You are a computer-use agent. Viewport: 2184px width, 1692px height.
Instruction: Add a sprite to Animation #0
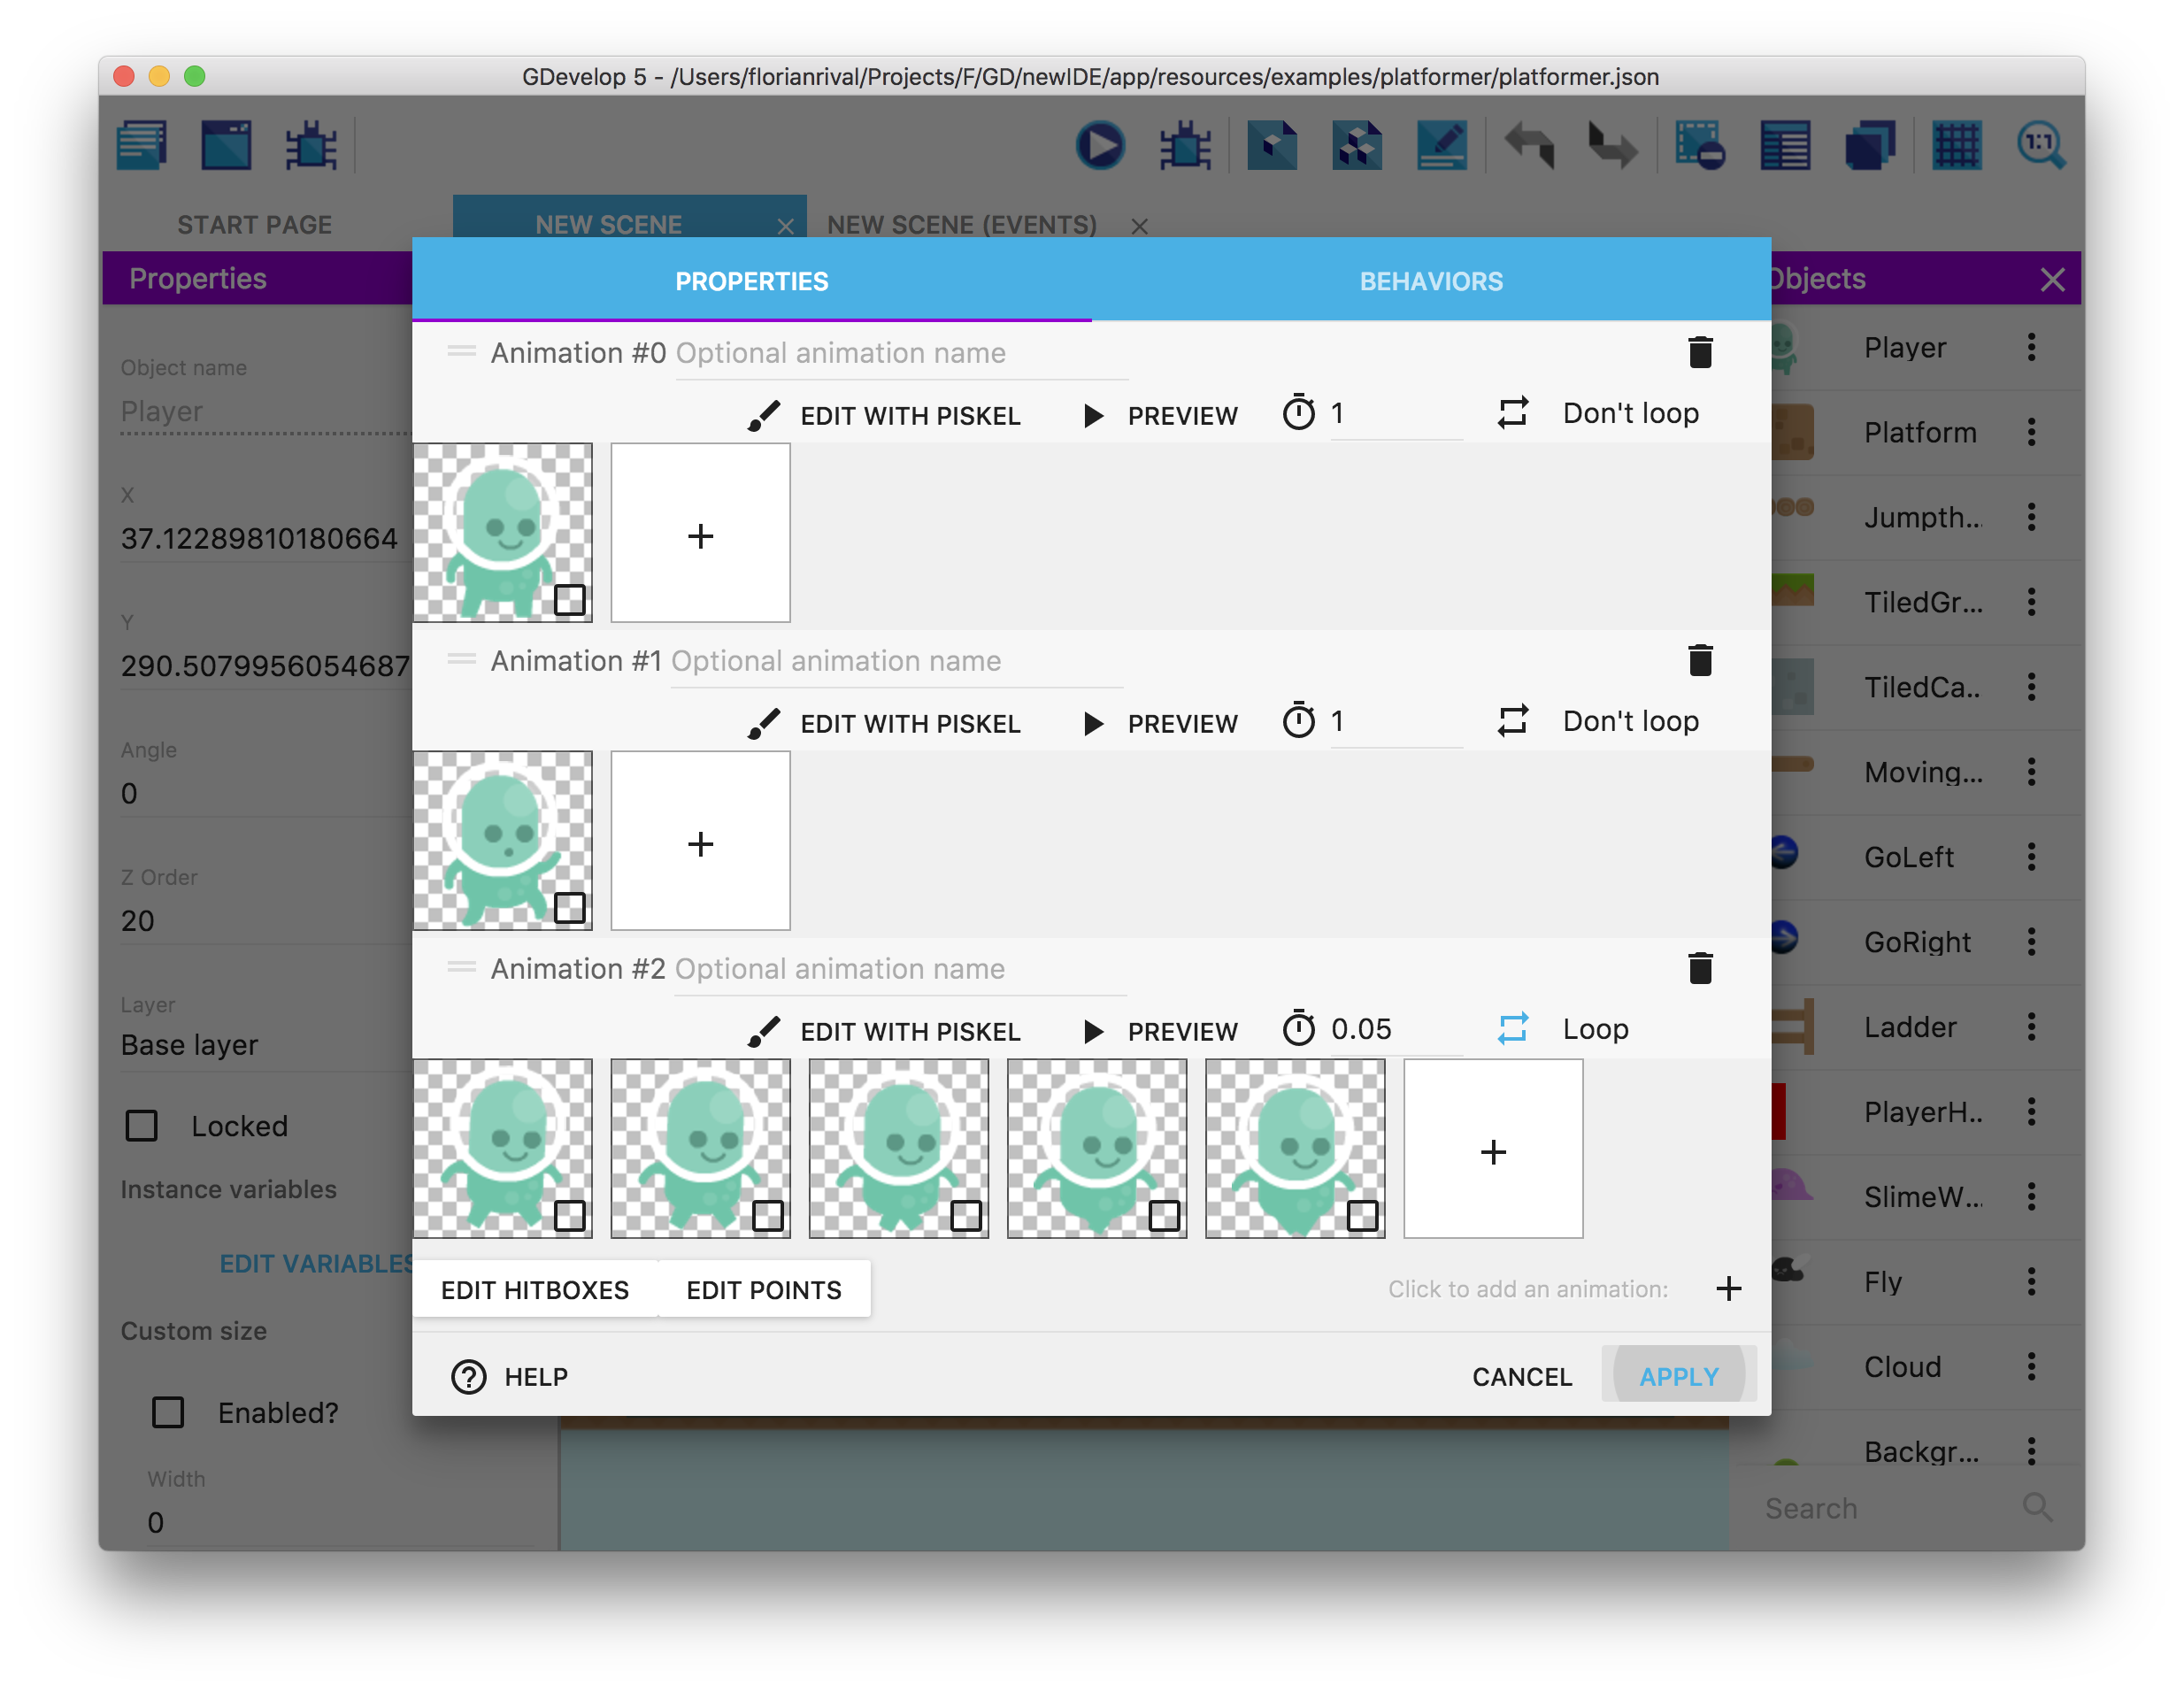[x=700, y=533]
